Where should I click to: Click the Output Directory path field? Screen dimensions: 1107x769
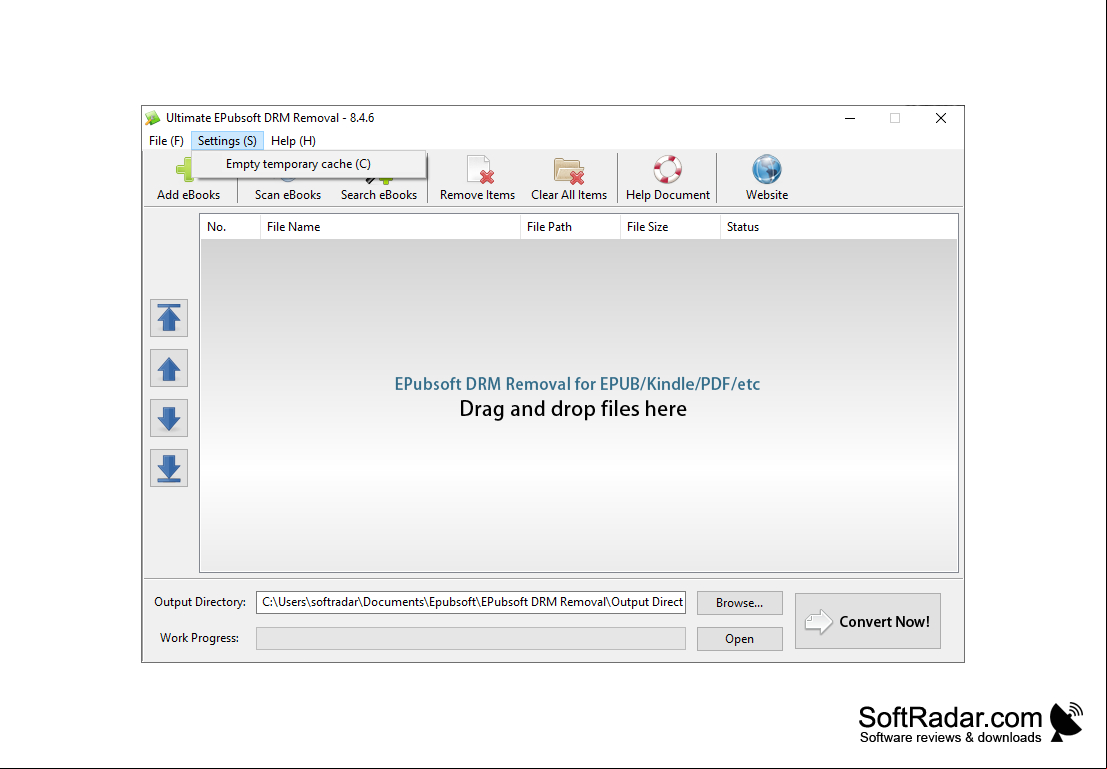click(471, 602)
